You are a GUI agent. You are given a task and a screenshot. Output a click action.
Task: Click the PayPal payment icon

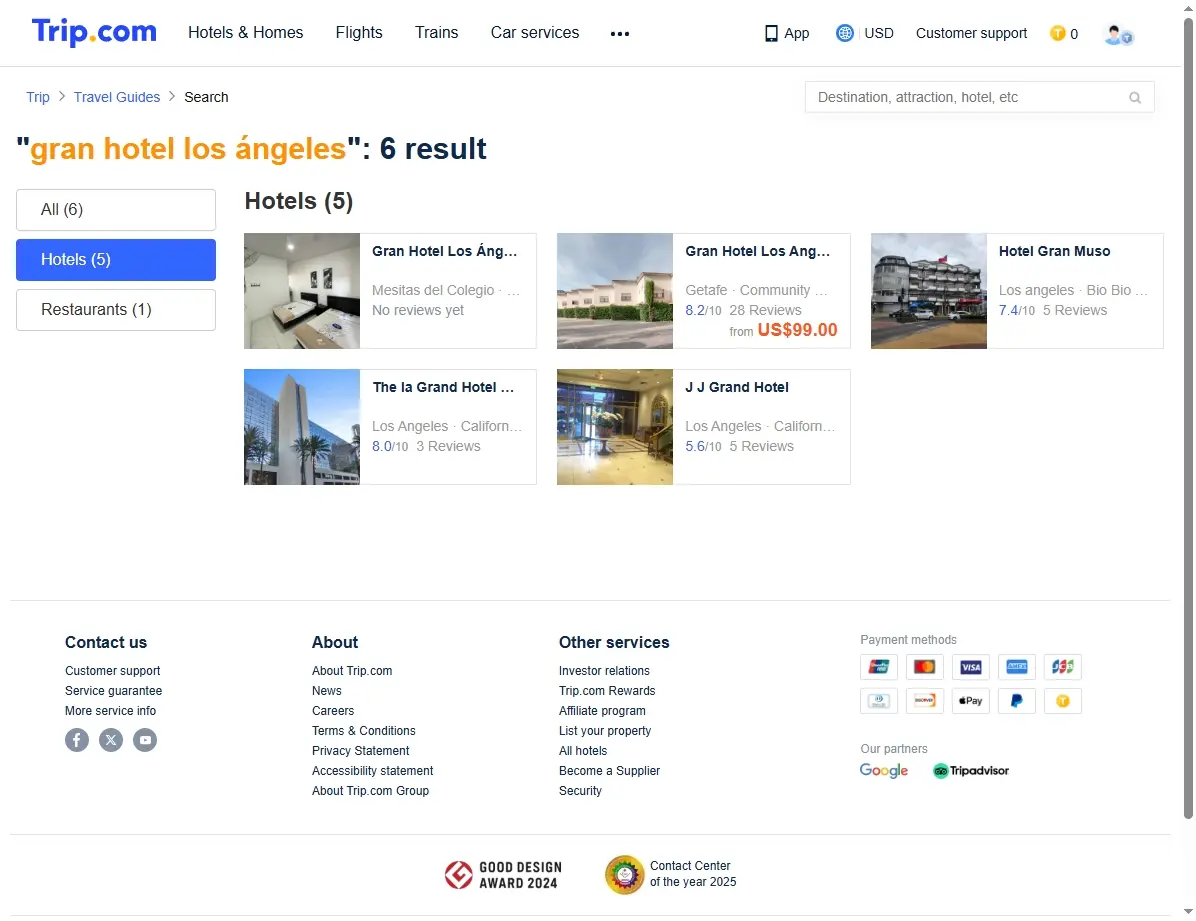(1017, 700)
